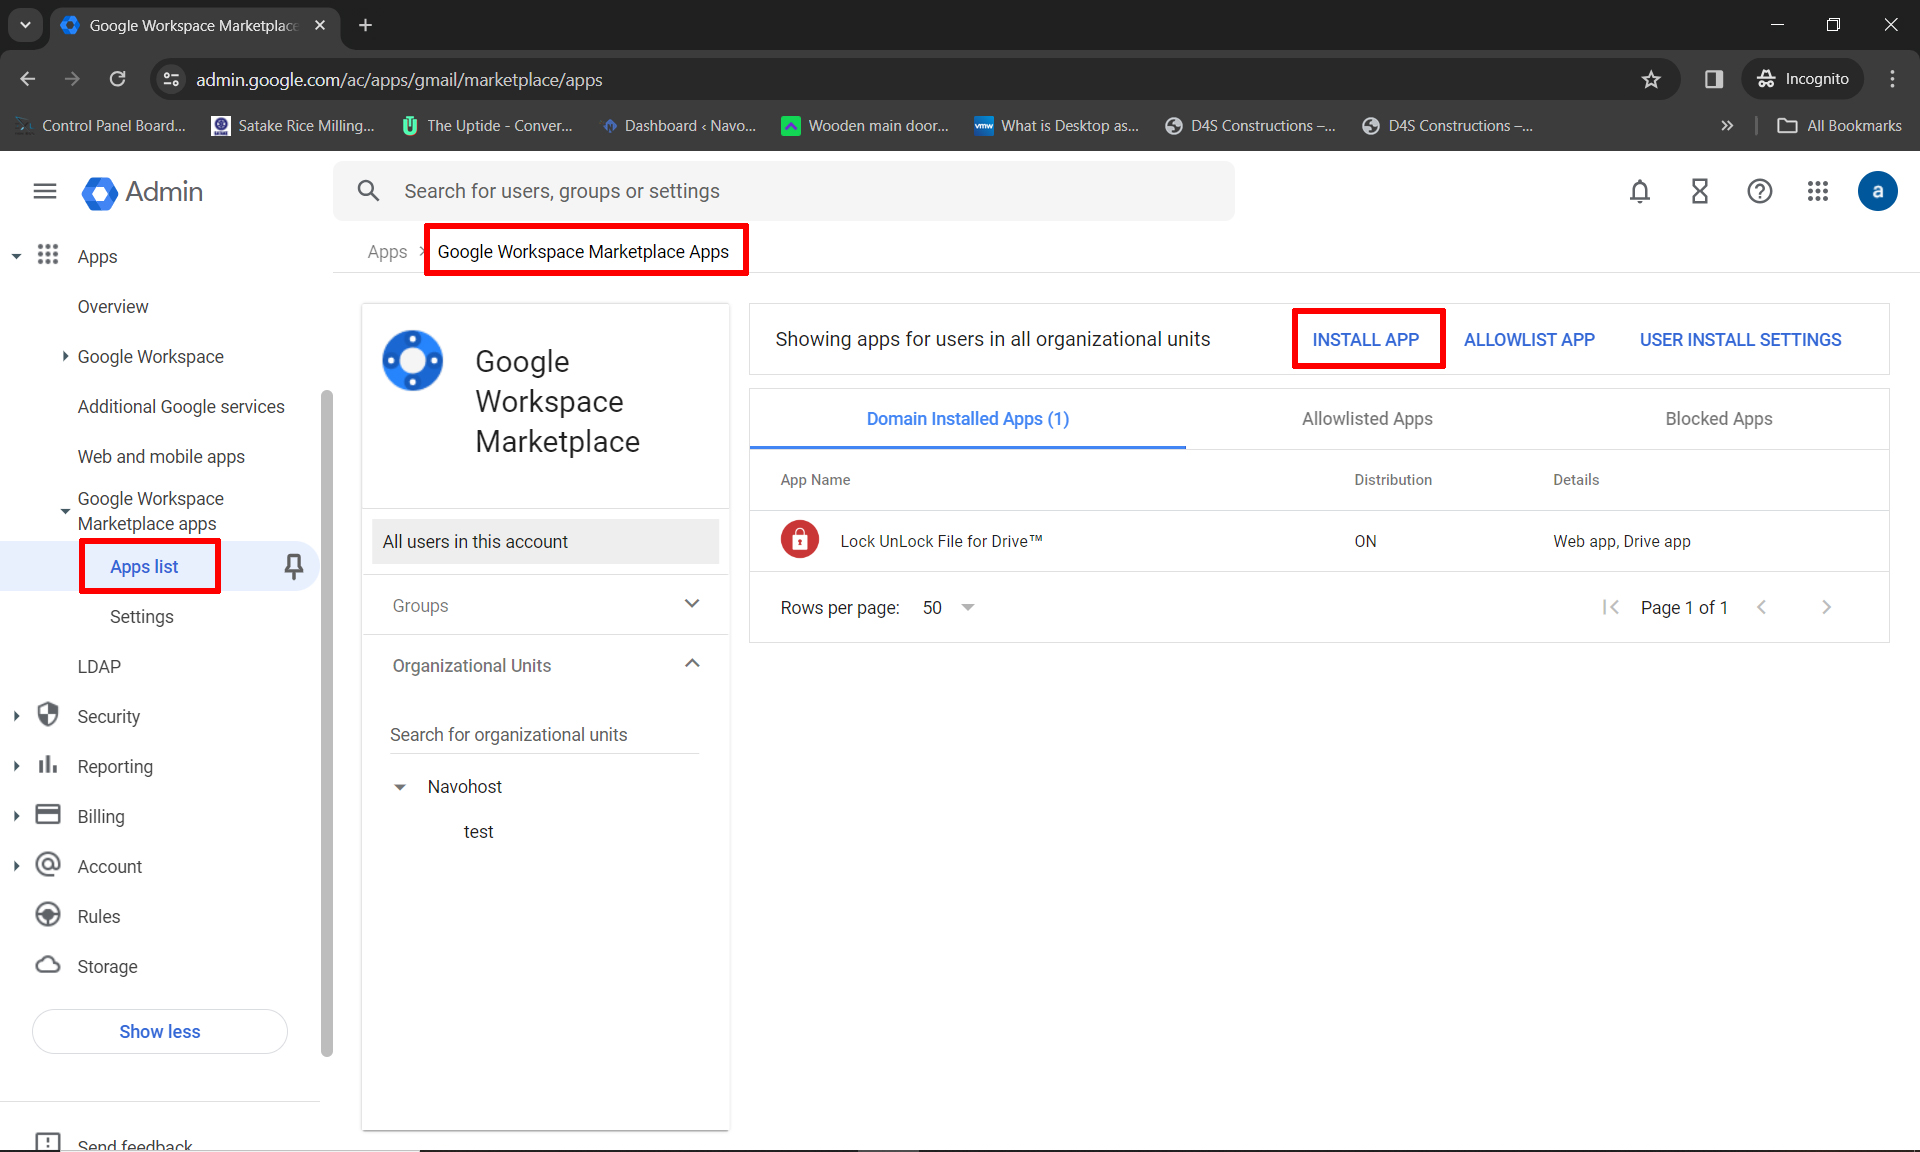
Task: Select the Security shield icon in sidebar
Action: (48, 715)
